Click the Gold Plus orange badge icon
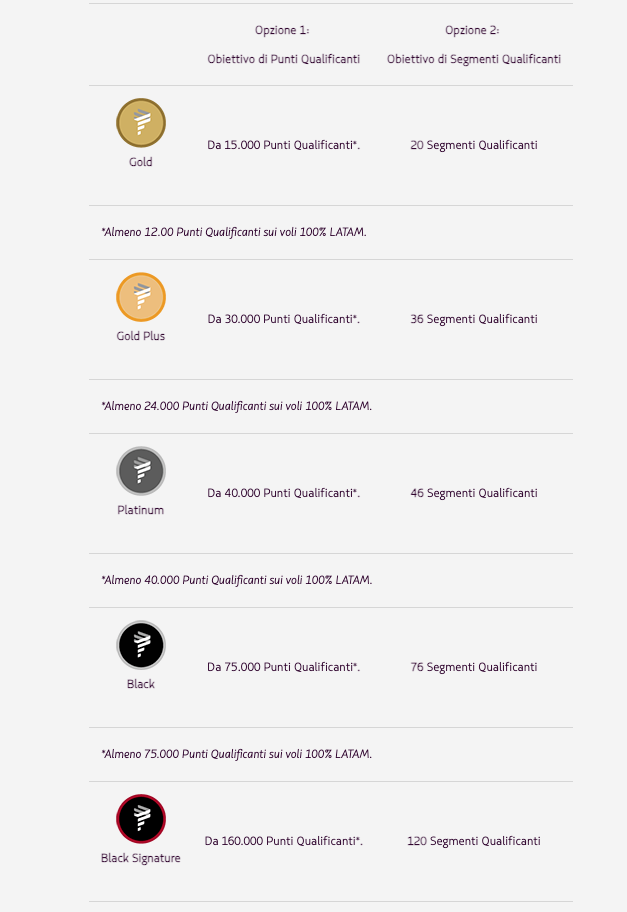Screen dimensions: 627x912 (x=141, y=297)
